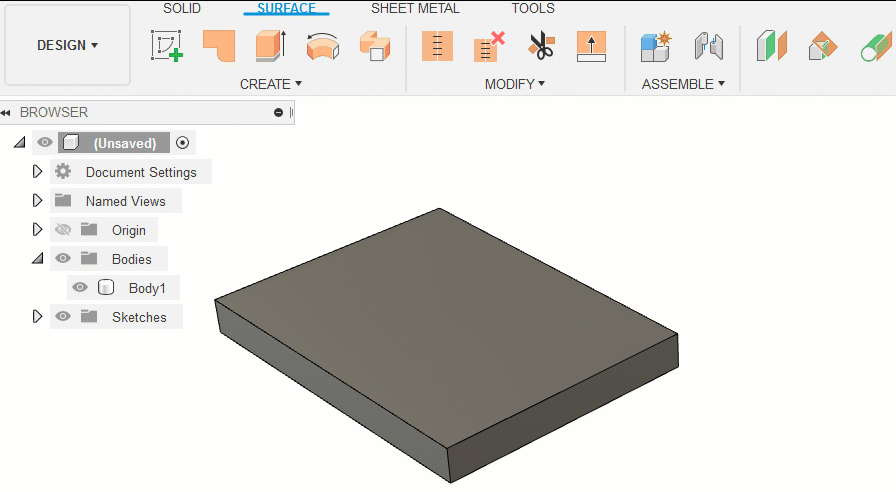Click the Document Settings gear icon
The width and height of the screenshot is (896, 492).
(x=63, y=171)
